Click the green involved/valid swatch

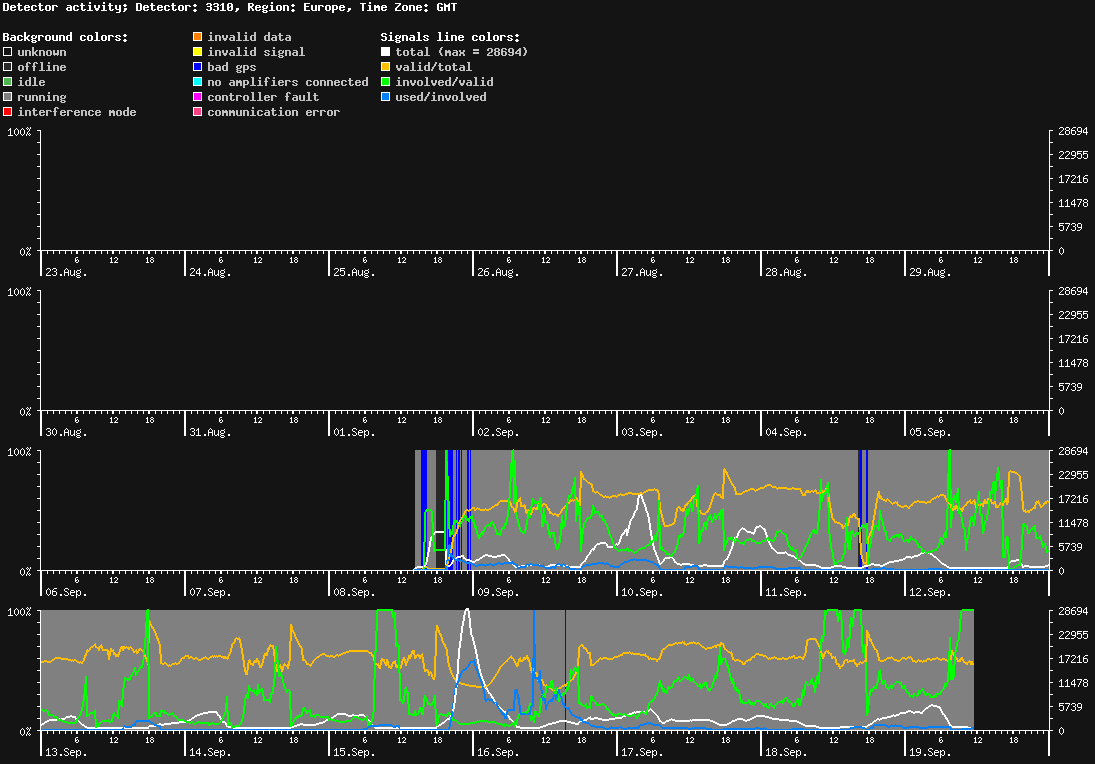385,82
